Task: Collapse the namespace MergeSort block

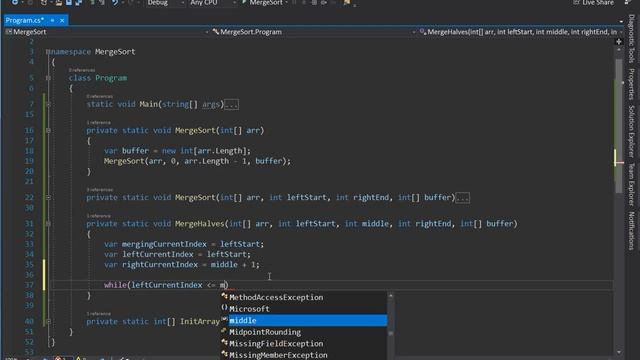Action: point(48,52)
